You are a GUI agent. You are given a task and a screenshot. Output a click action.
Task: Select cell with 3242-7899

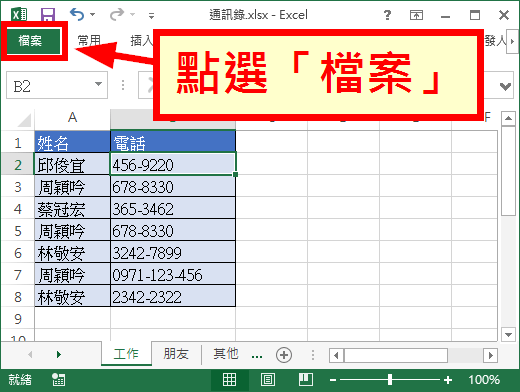173,252
